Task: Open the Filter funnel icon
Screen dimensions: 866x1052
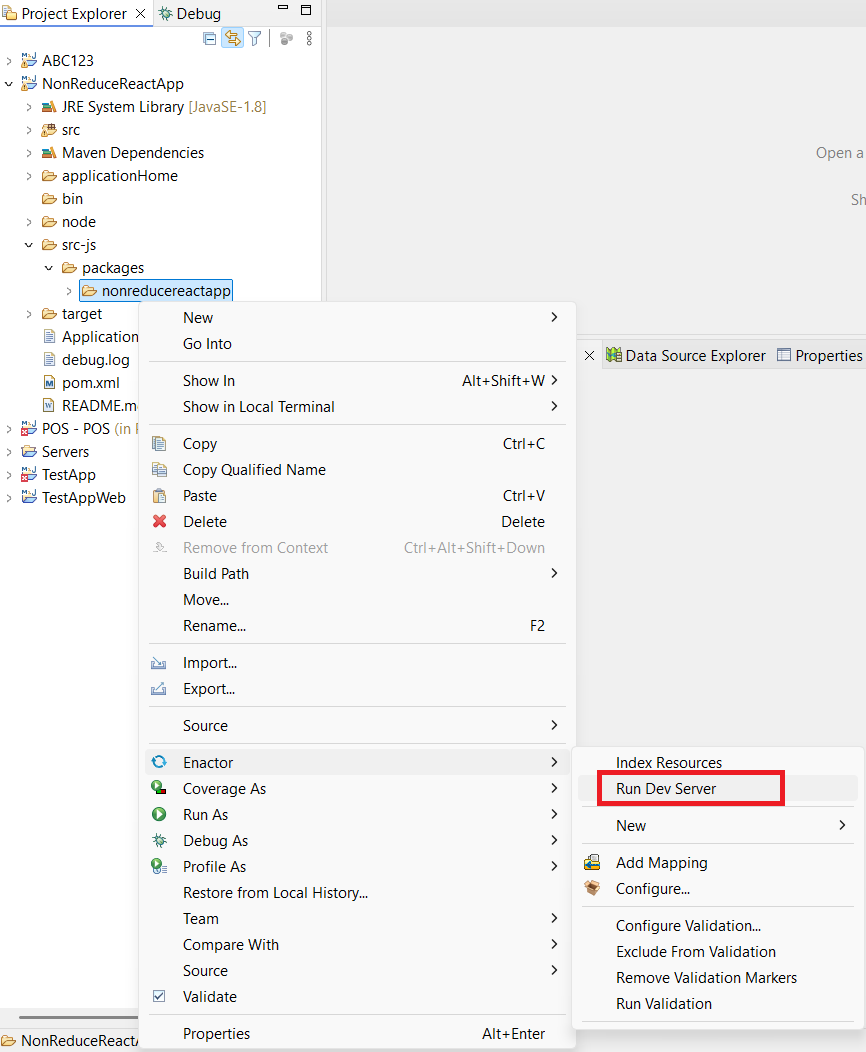Action: pyautogui.click(x=255, y=39)
